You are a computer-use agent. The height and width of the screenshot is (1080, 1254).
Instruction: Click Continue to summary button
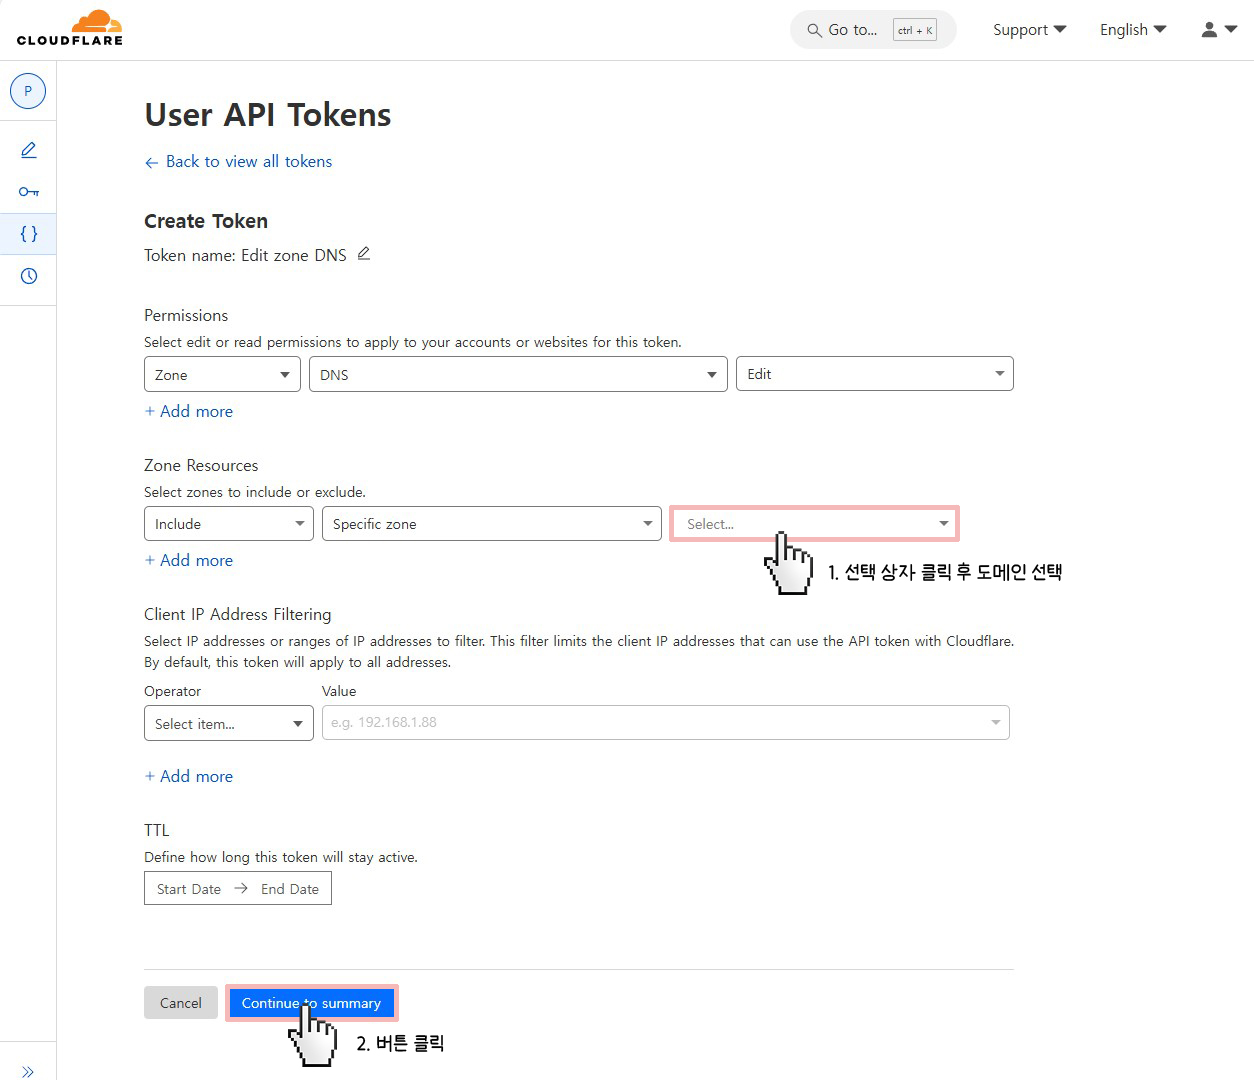(311, 1003)
